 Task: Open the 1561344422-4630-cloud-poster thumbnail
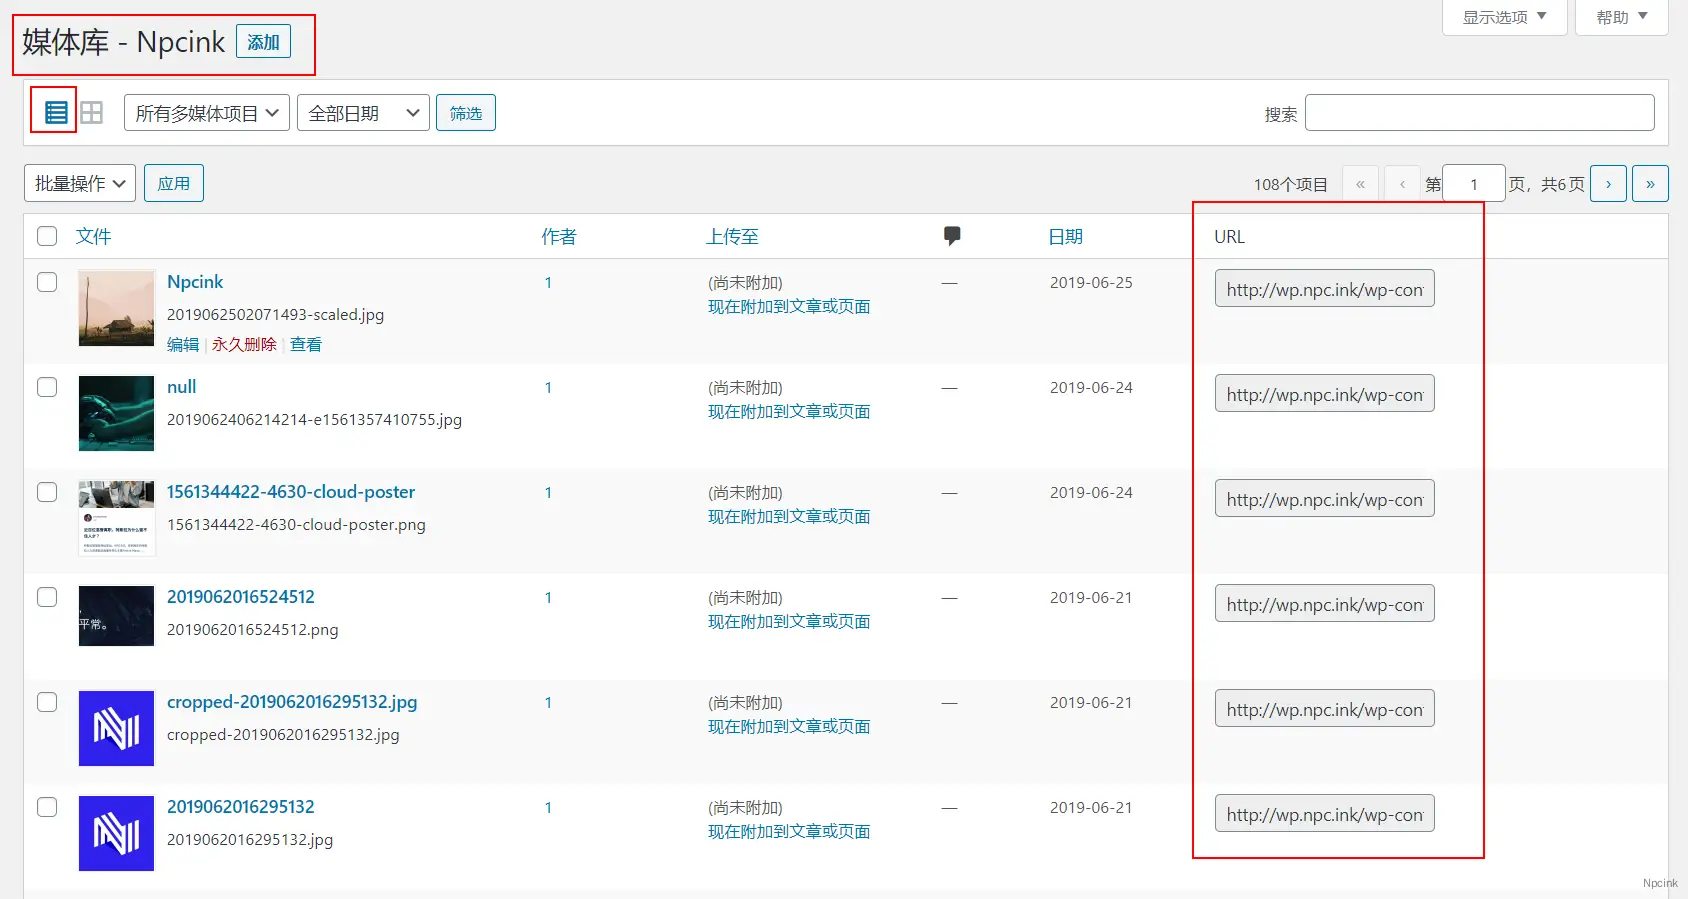click(117, 518)
